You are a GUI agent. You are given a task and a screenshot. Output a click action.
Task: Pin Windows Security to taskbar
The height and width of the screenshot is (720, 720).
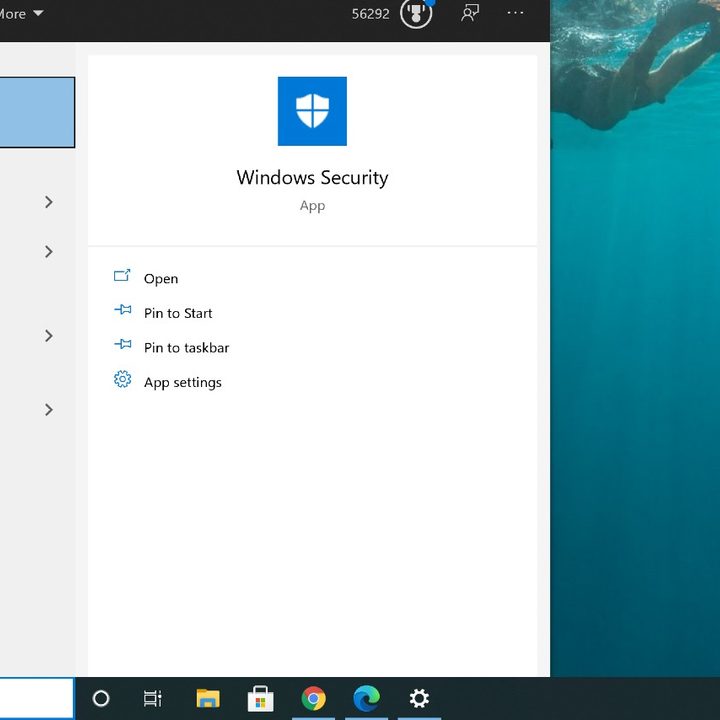pos(186,348)
